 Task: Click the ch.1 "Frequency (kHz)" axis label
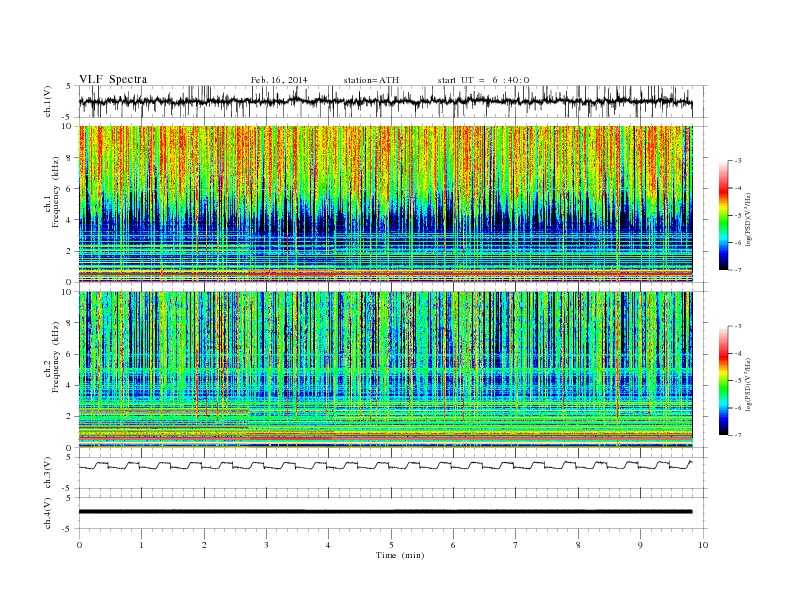[x=56, y=192]
